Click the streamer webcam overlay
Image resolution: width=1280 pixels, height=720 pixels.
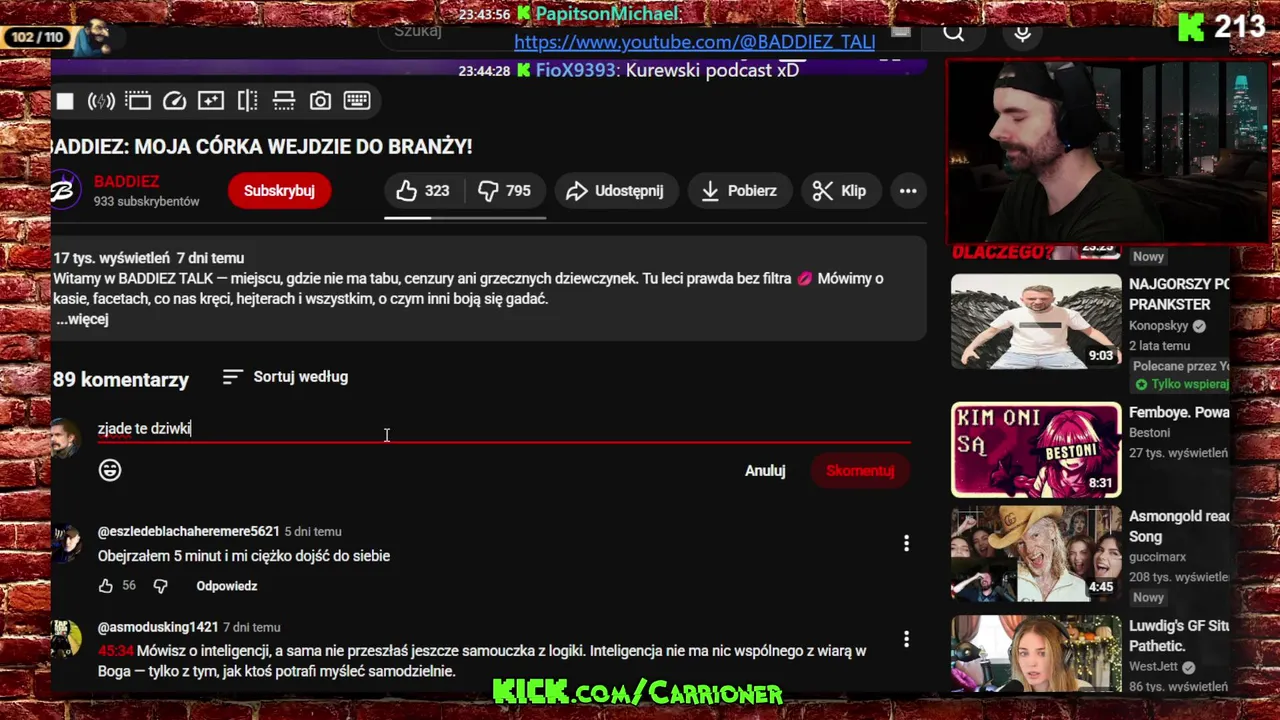pos(1108,152)
